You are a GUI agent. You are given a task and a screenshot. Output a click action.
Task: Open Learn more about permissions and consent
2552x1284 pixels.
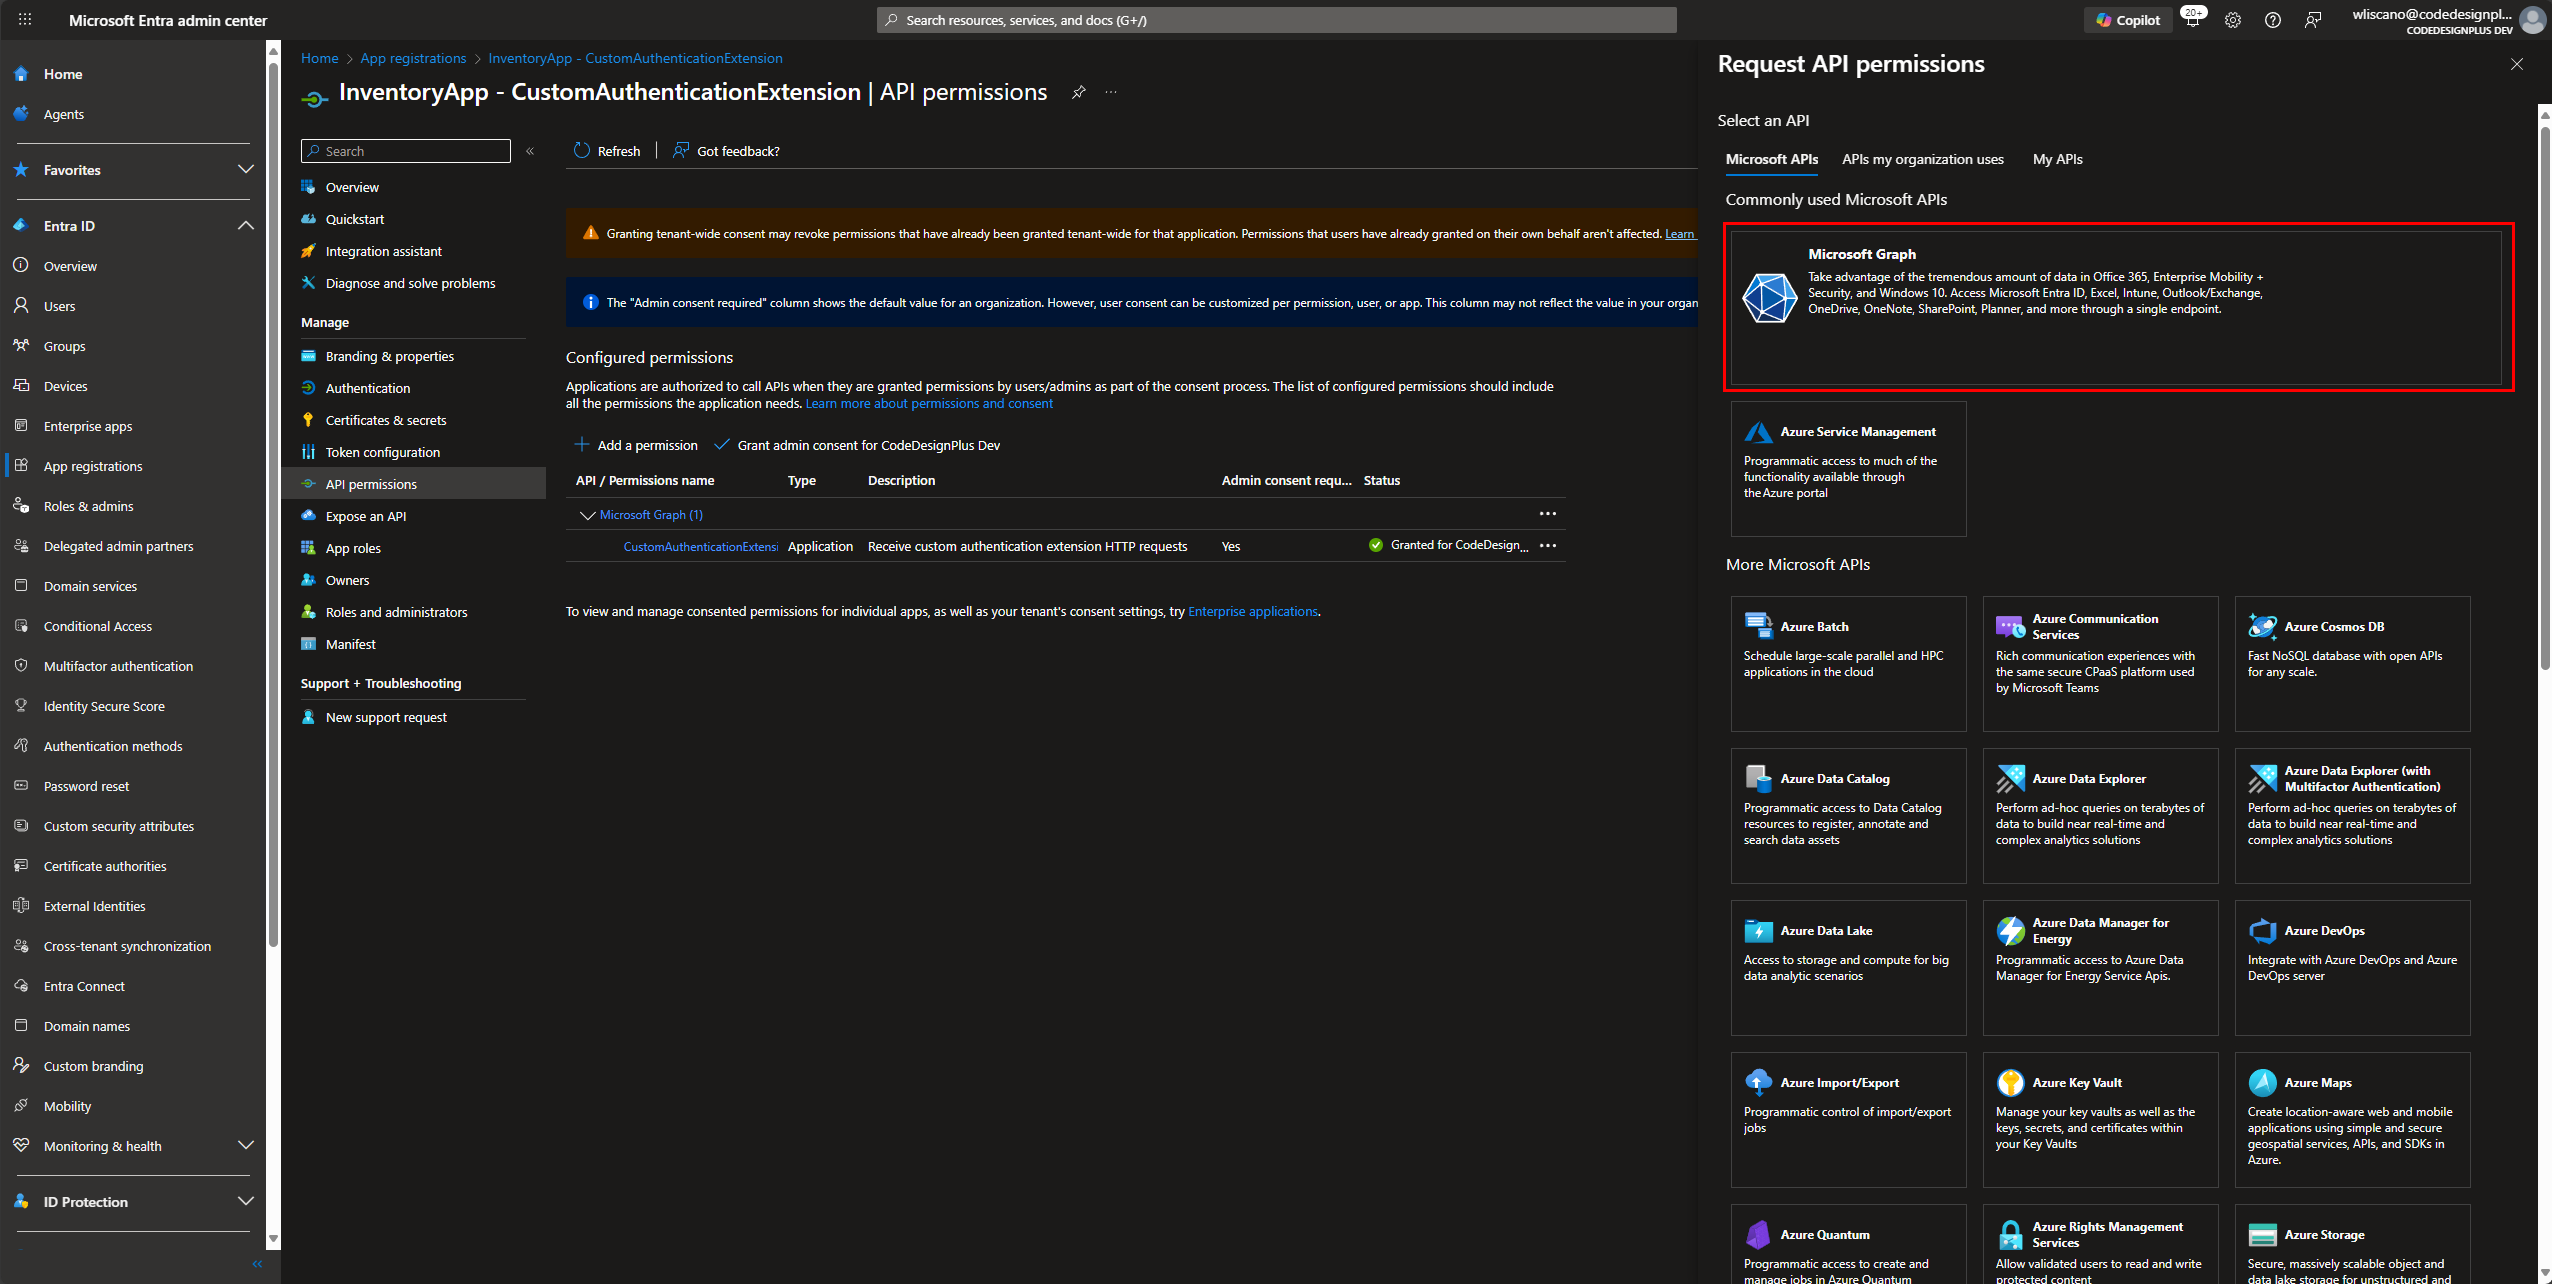coord(929,404)
